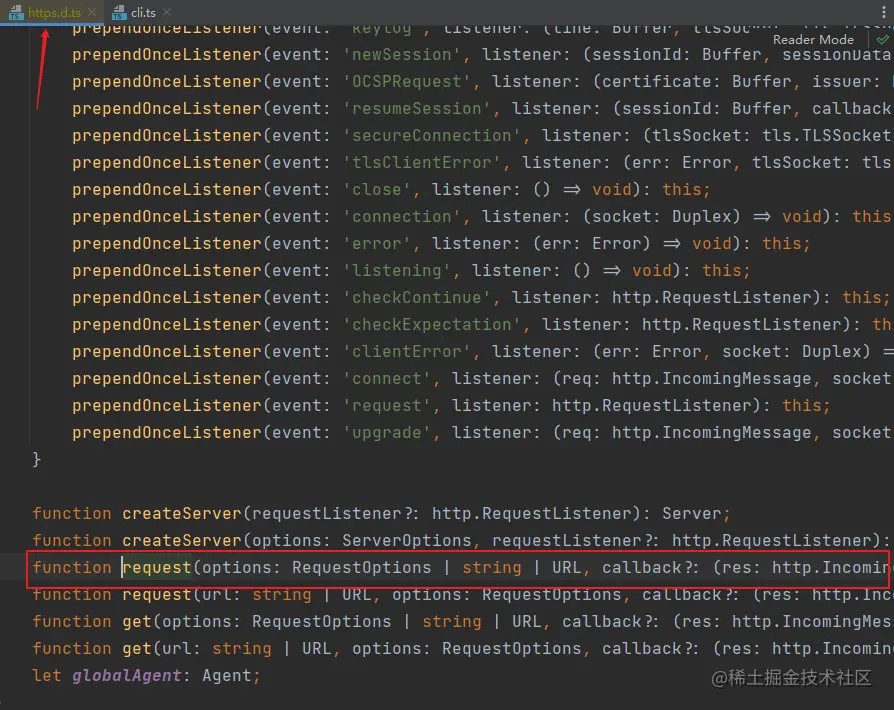Click the 'secureConnection' event string
The height and width of the screenshot is (710, 894).
click(x=432, y=135)
